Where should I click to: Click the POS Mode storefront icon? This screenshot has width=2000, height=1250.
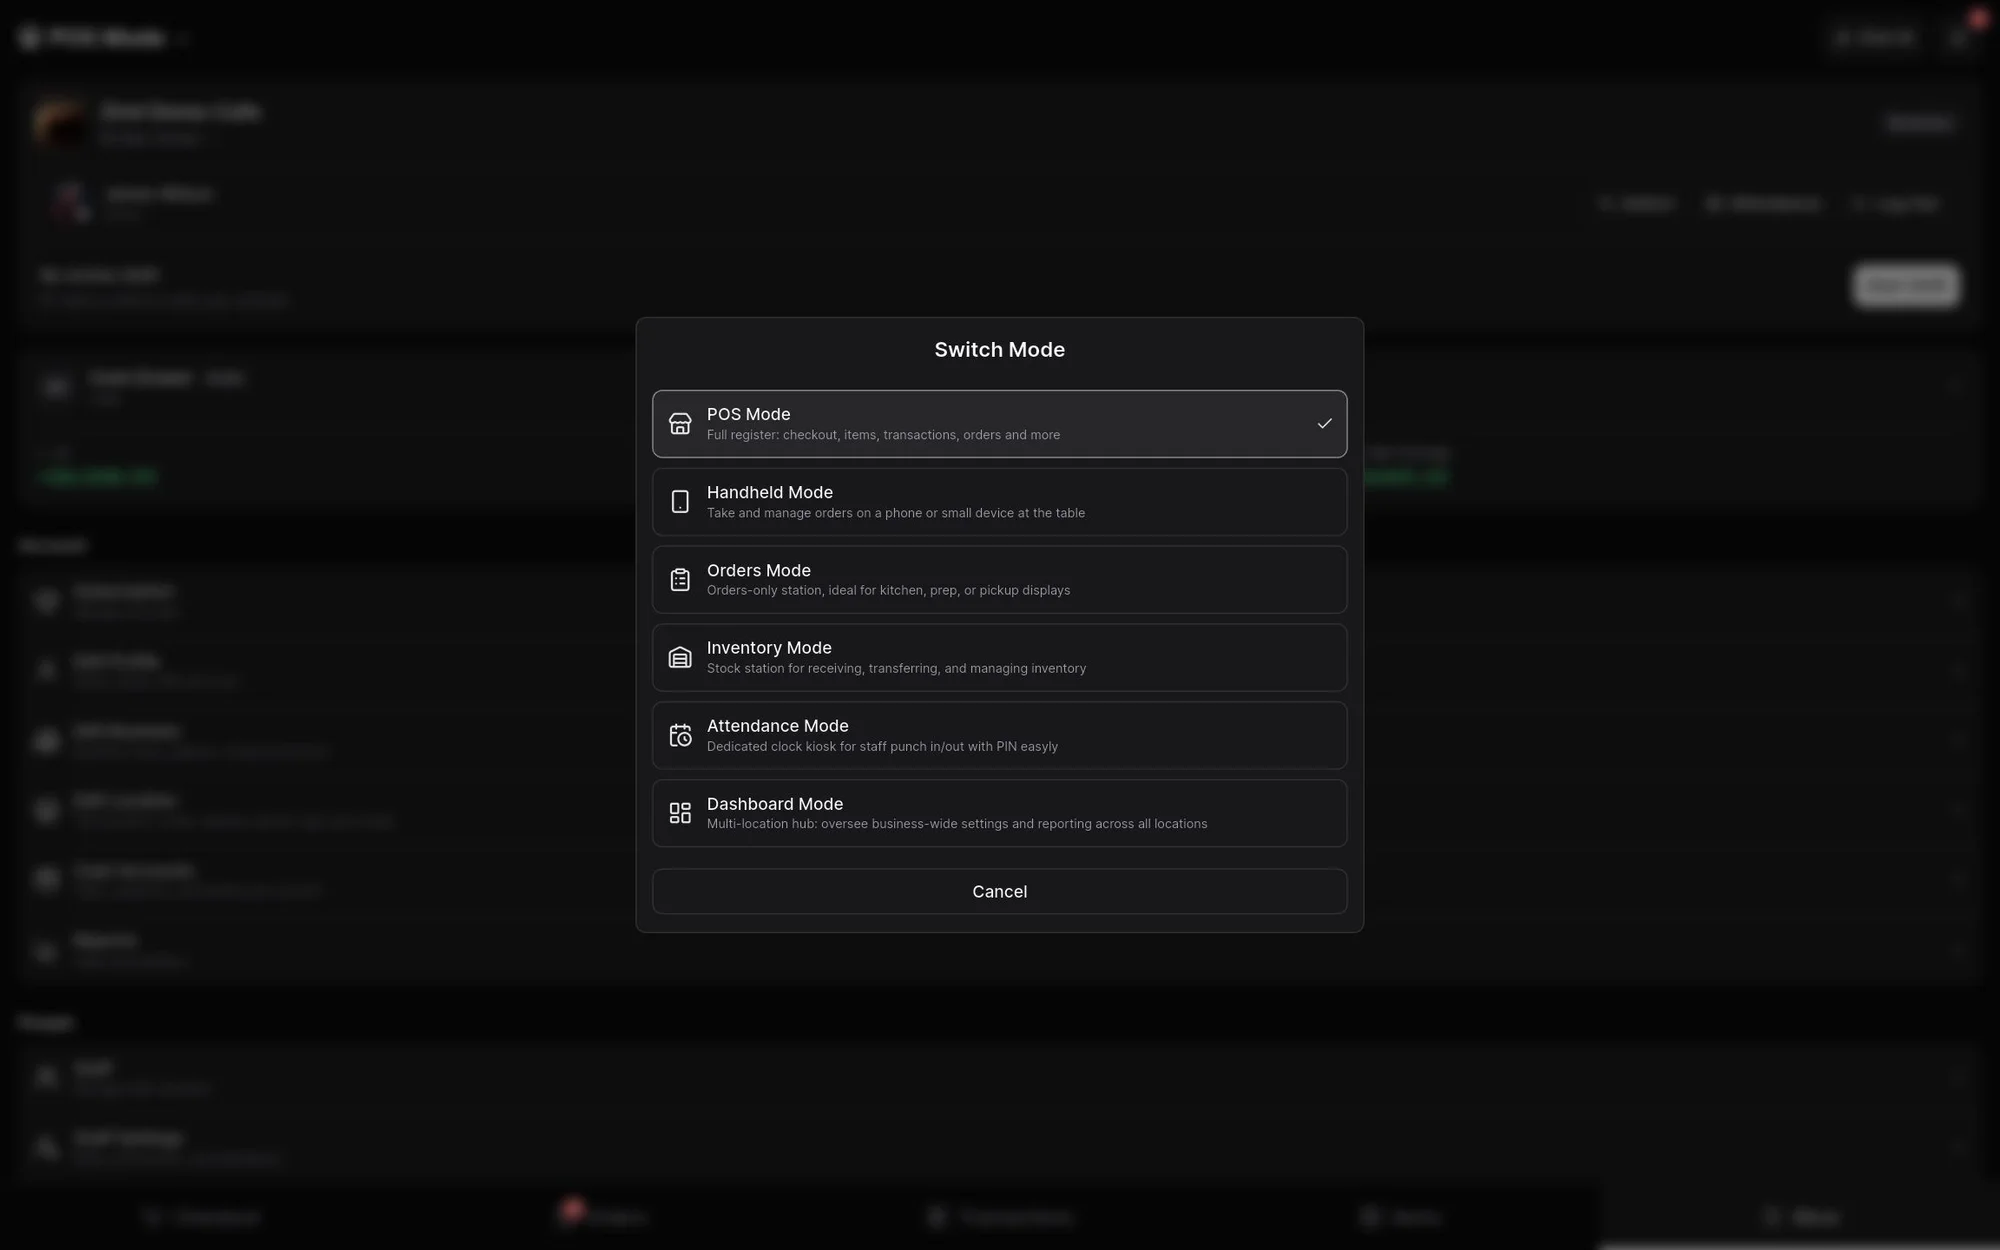coord(680,424)
